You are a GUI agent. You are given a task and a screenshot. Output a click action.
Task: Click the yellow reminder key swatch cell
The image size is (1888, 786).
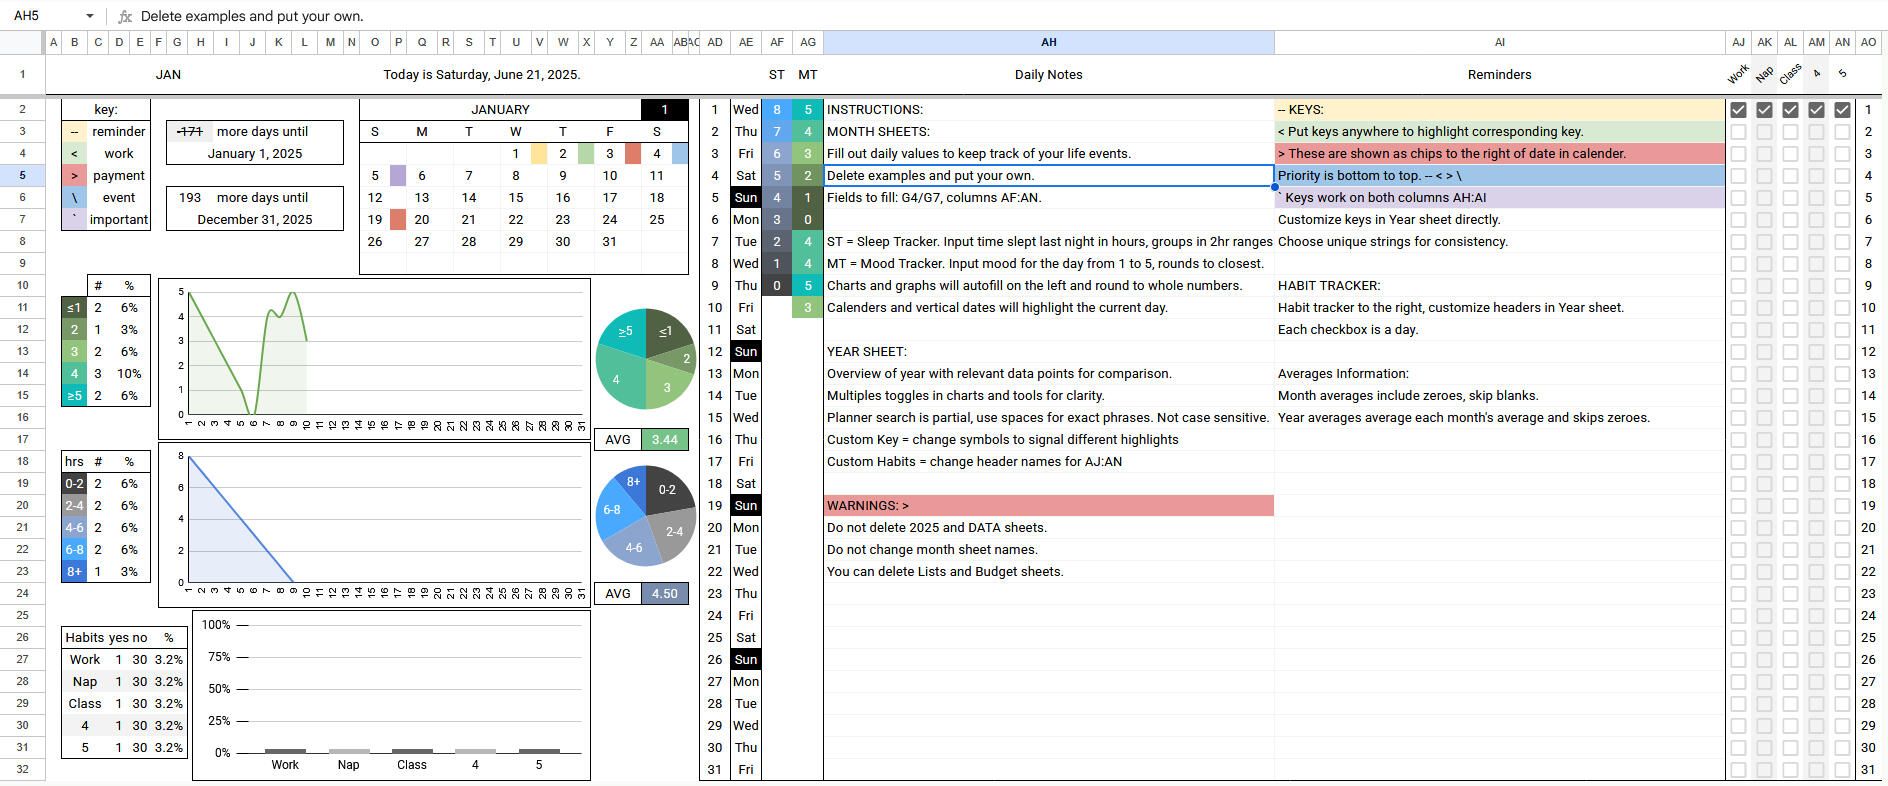tap(74, 132)
